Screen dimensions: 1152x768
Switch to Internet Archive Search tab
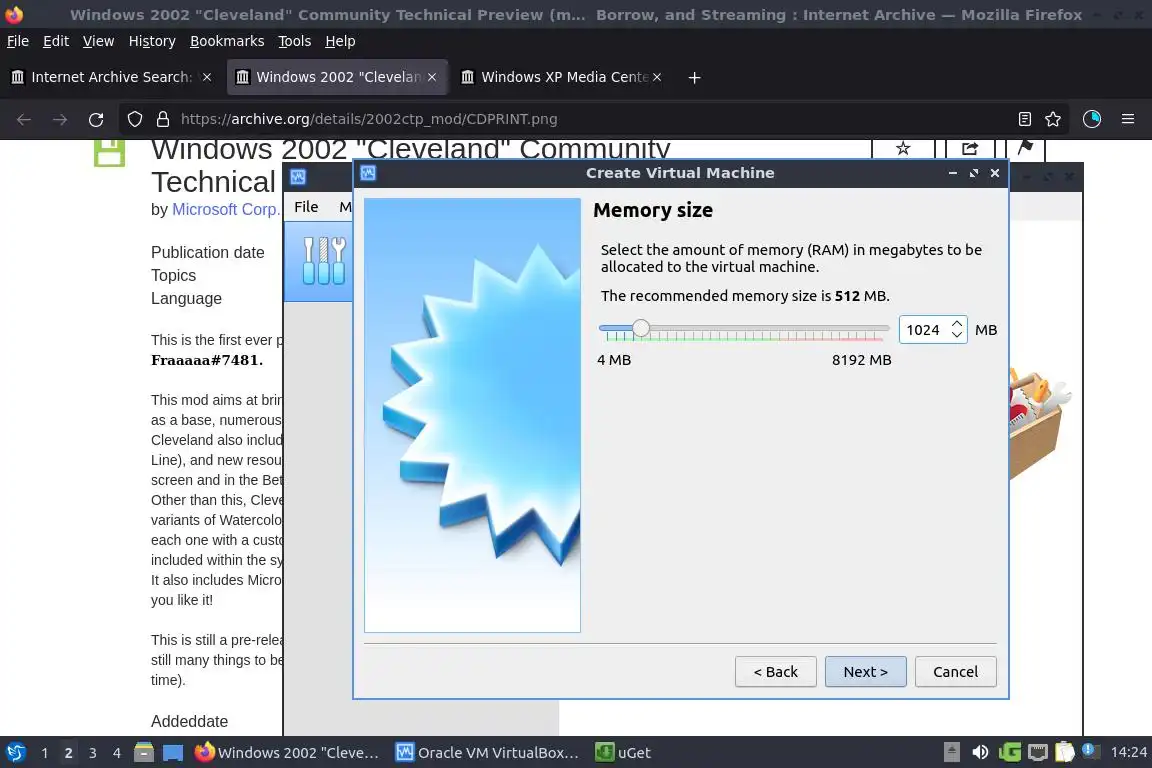tap(111, 77)
